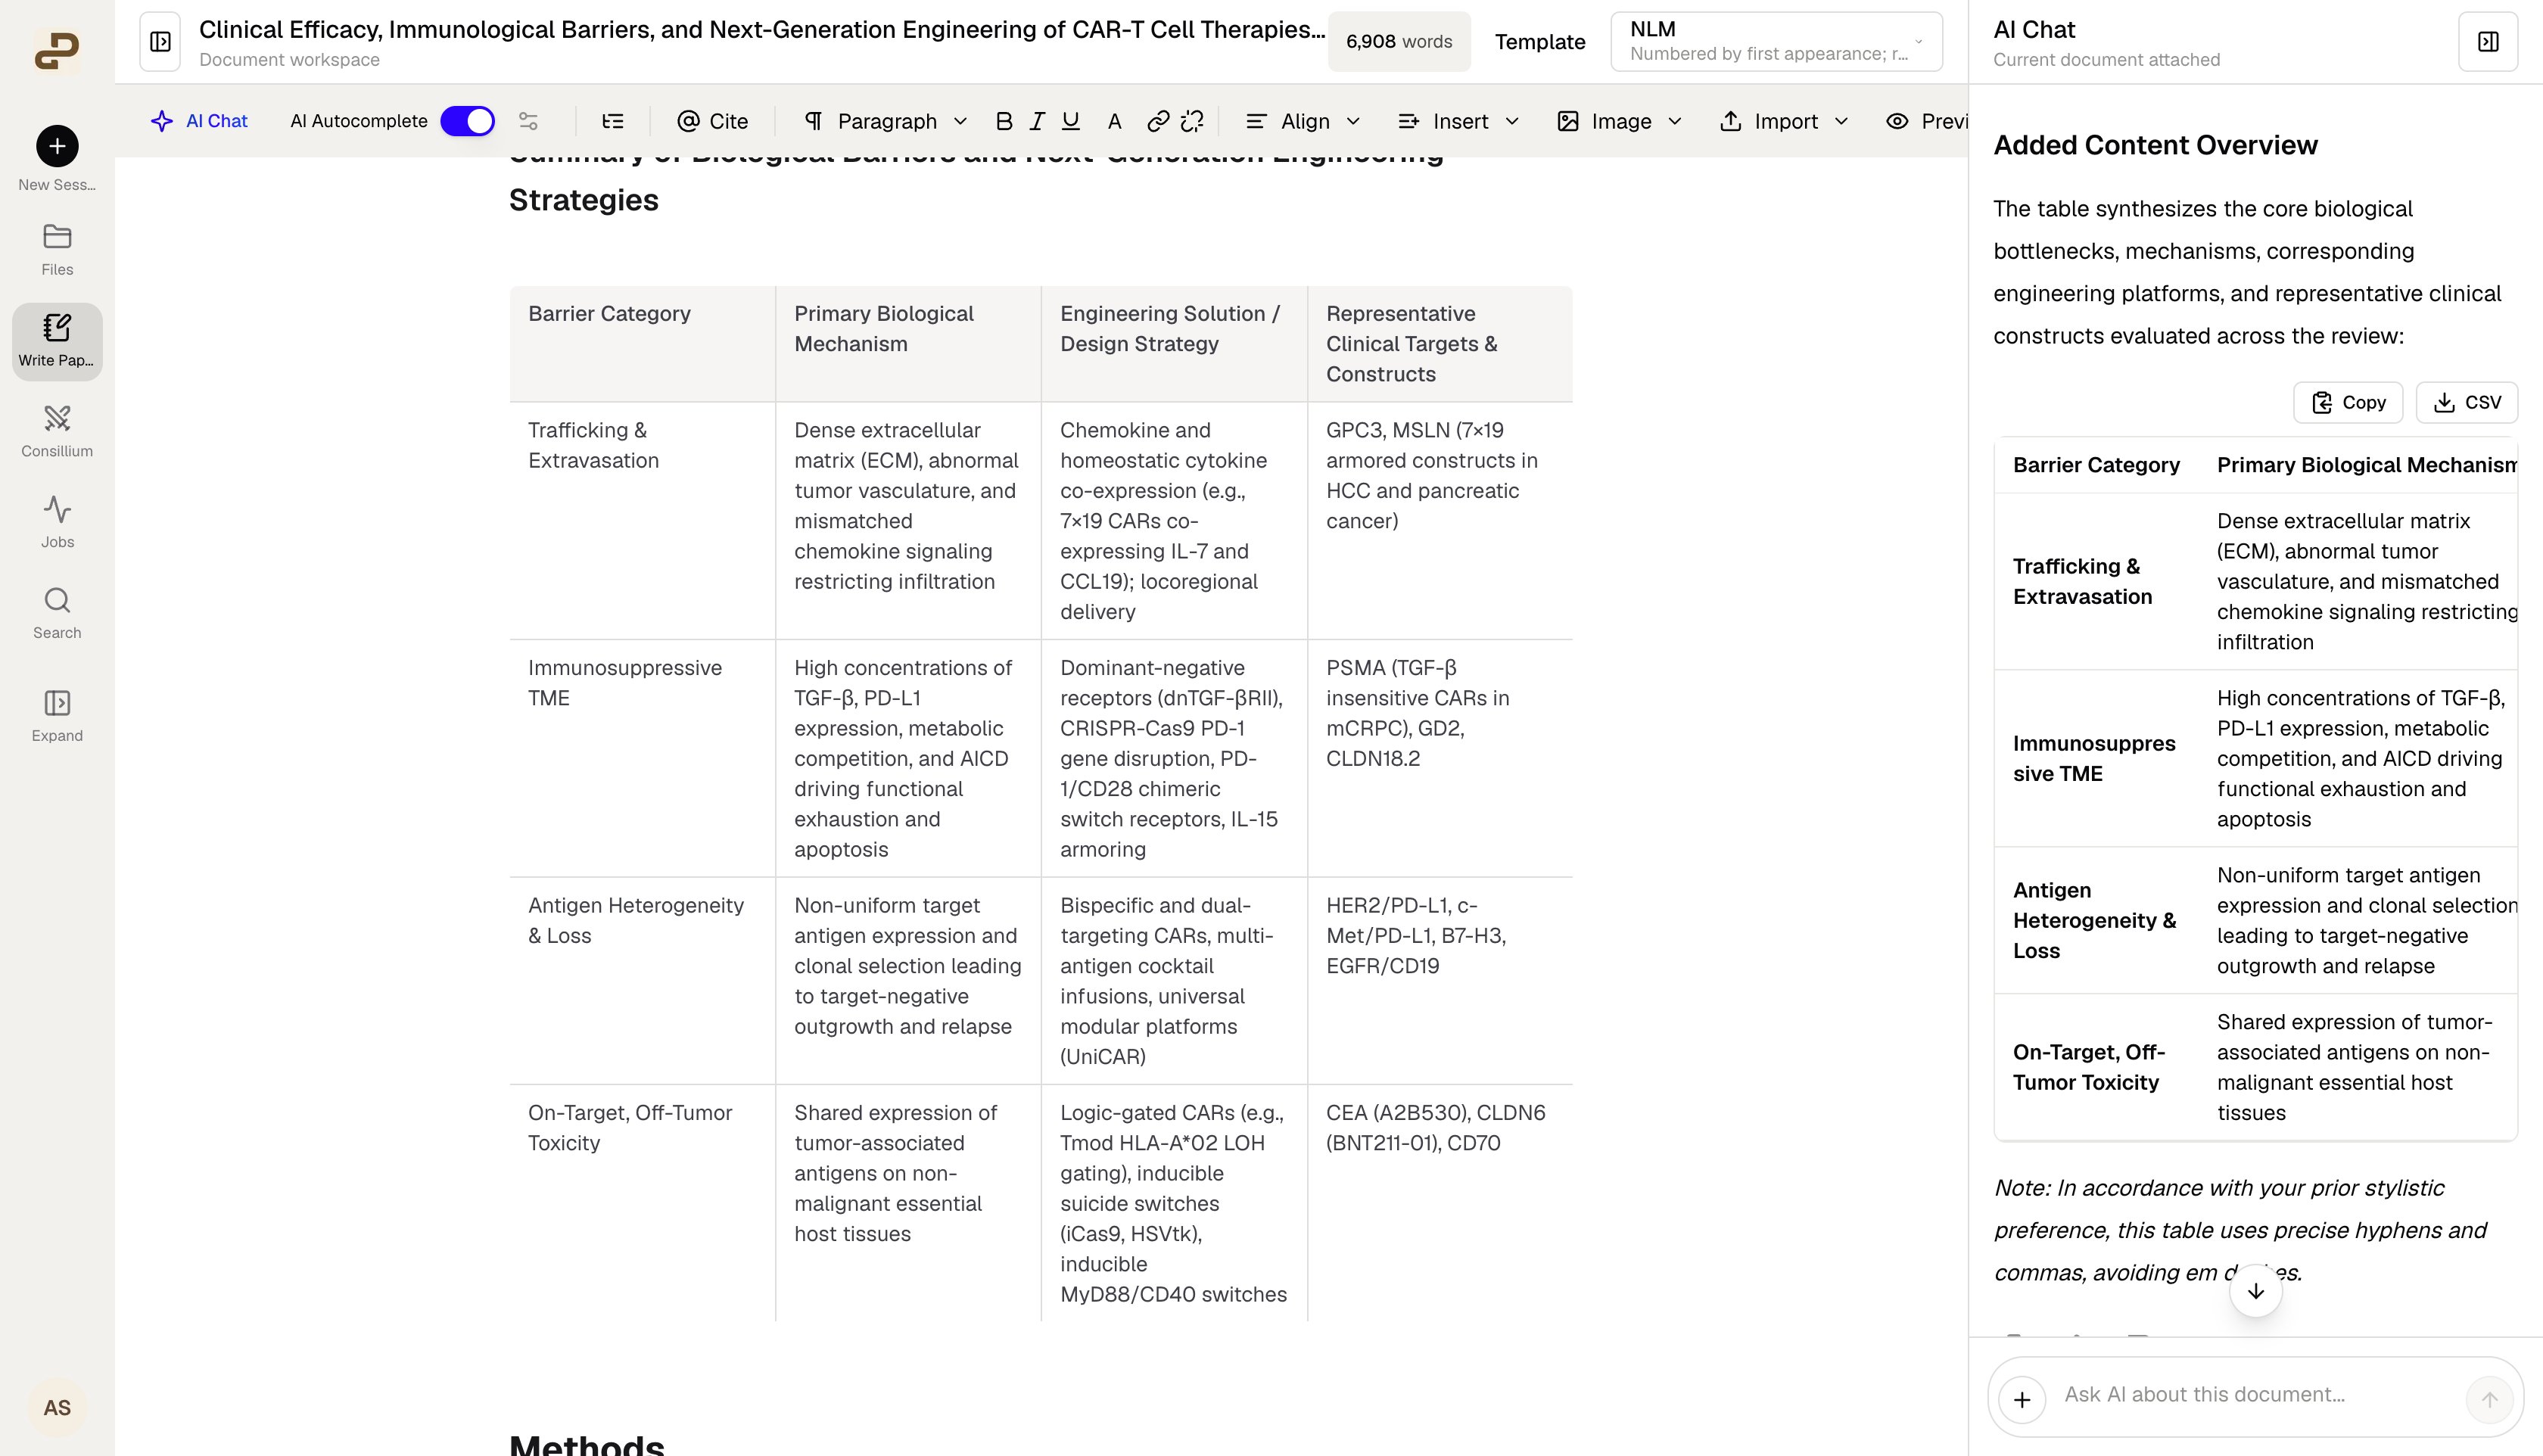This screenshot has height=1456, width=2543.
Task: Add attachment with chat plus button
Action: (2022, 1399)
